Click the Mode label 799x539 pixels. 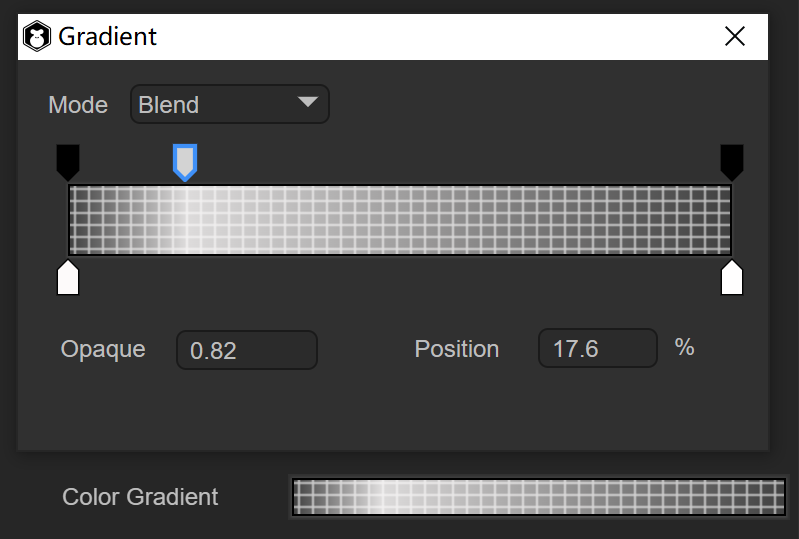coord(78,105)
